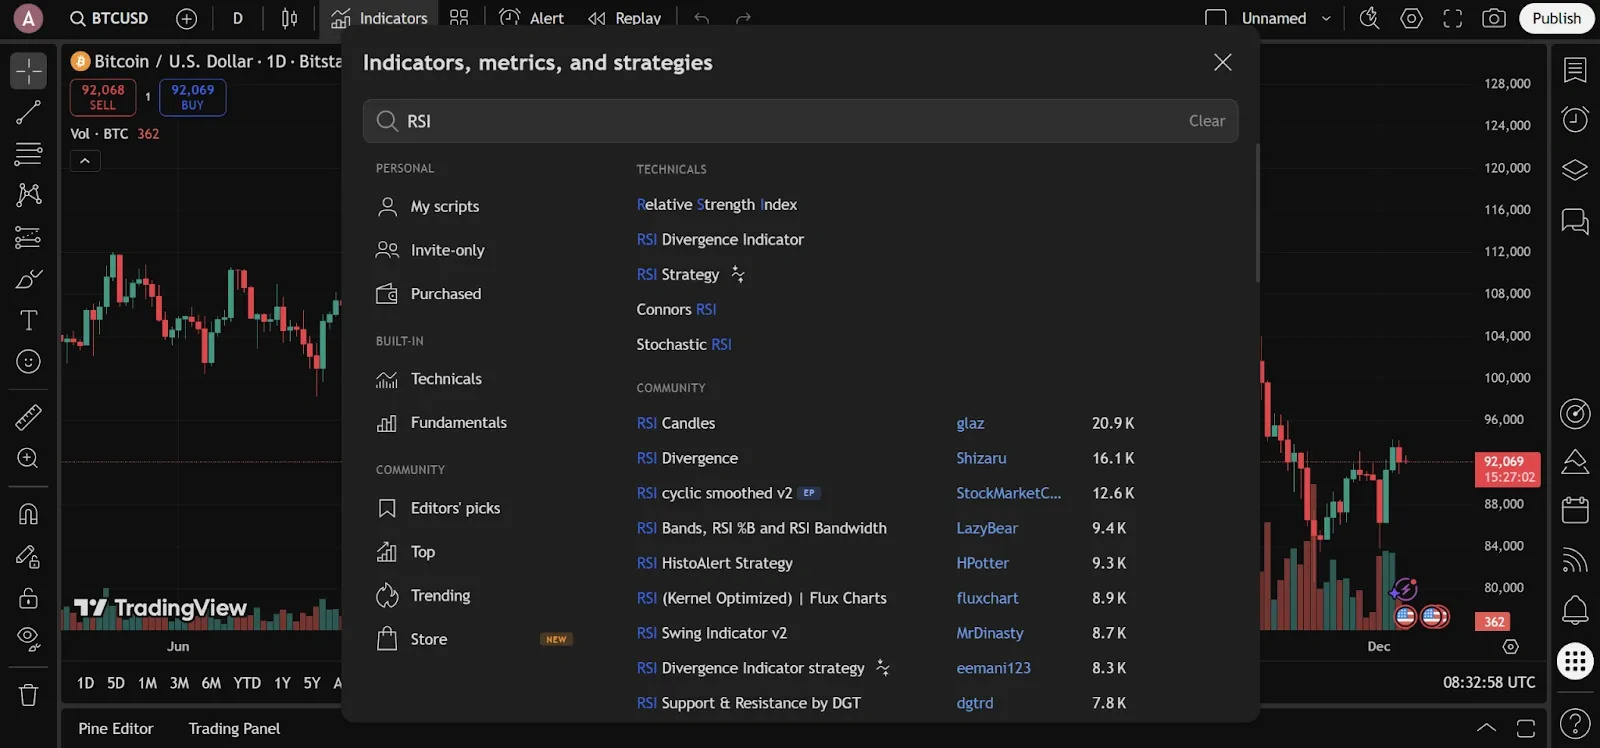Open the BTCUSD symbol search
The height and width of the screenshot is (748, 1600).
click(109, 18)
